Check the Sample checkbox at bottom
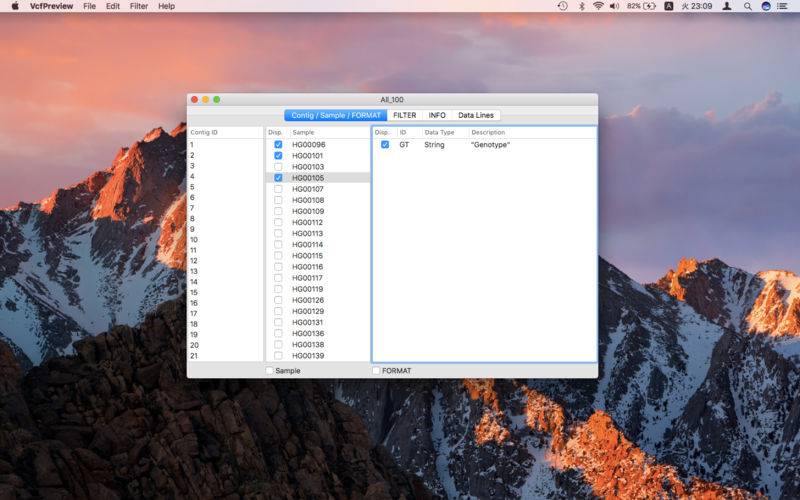 pyautogui.click(x=270, y=371)
